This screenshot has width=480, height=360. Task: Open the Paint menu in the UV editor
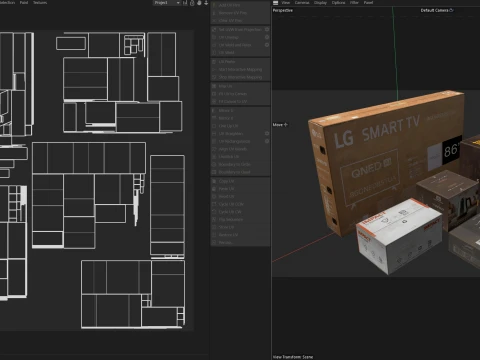tap(24, 3)
